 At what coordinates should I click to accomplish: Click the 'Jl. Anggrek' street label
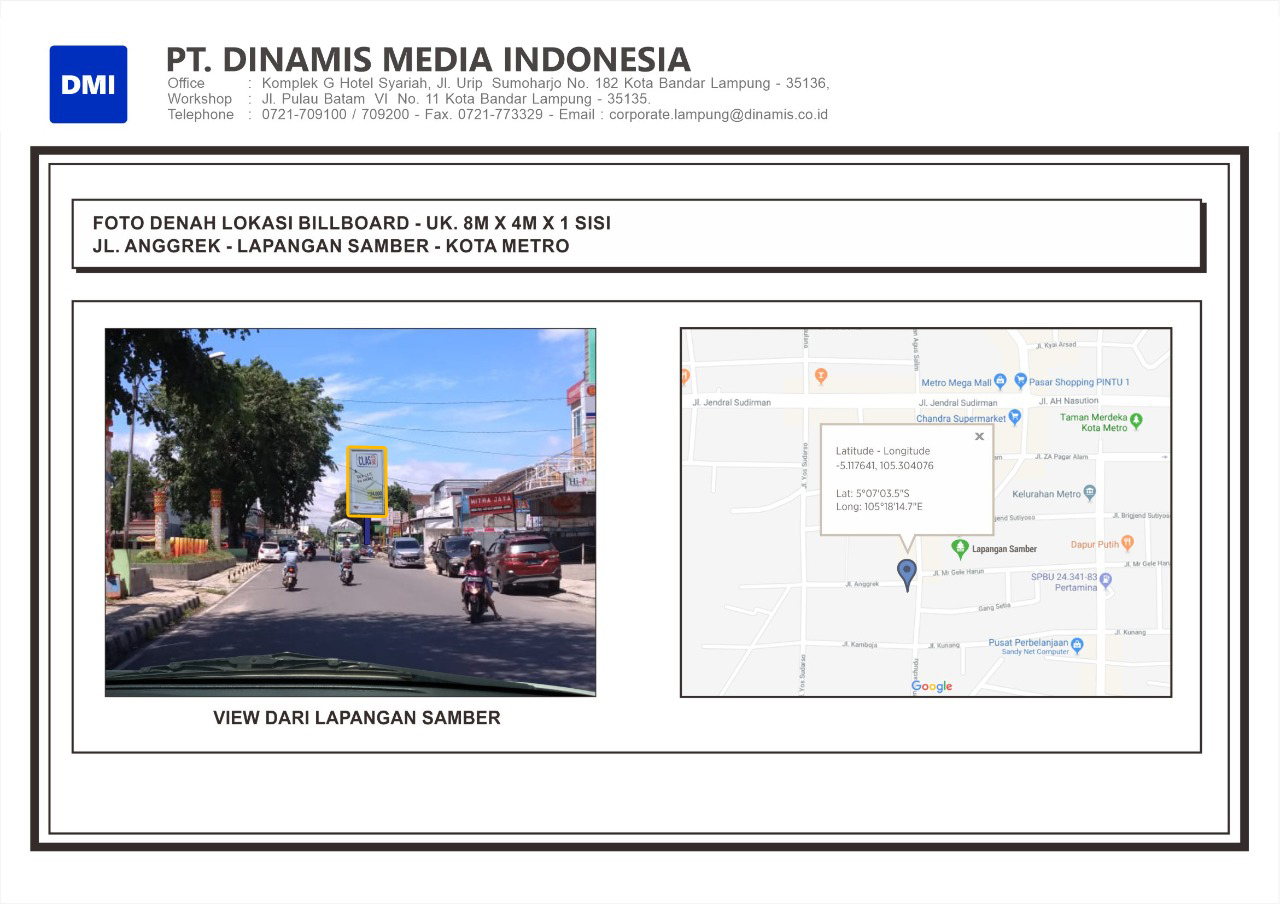pyautogui.click(x=862, y=584)
